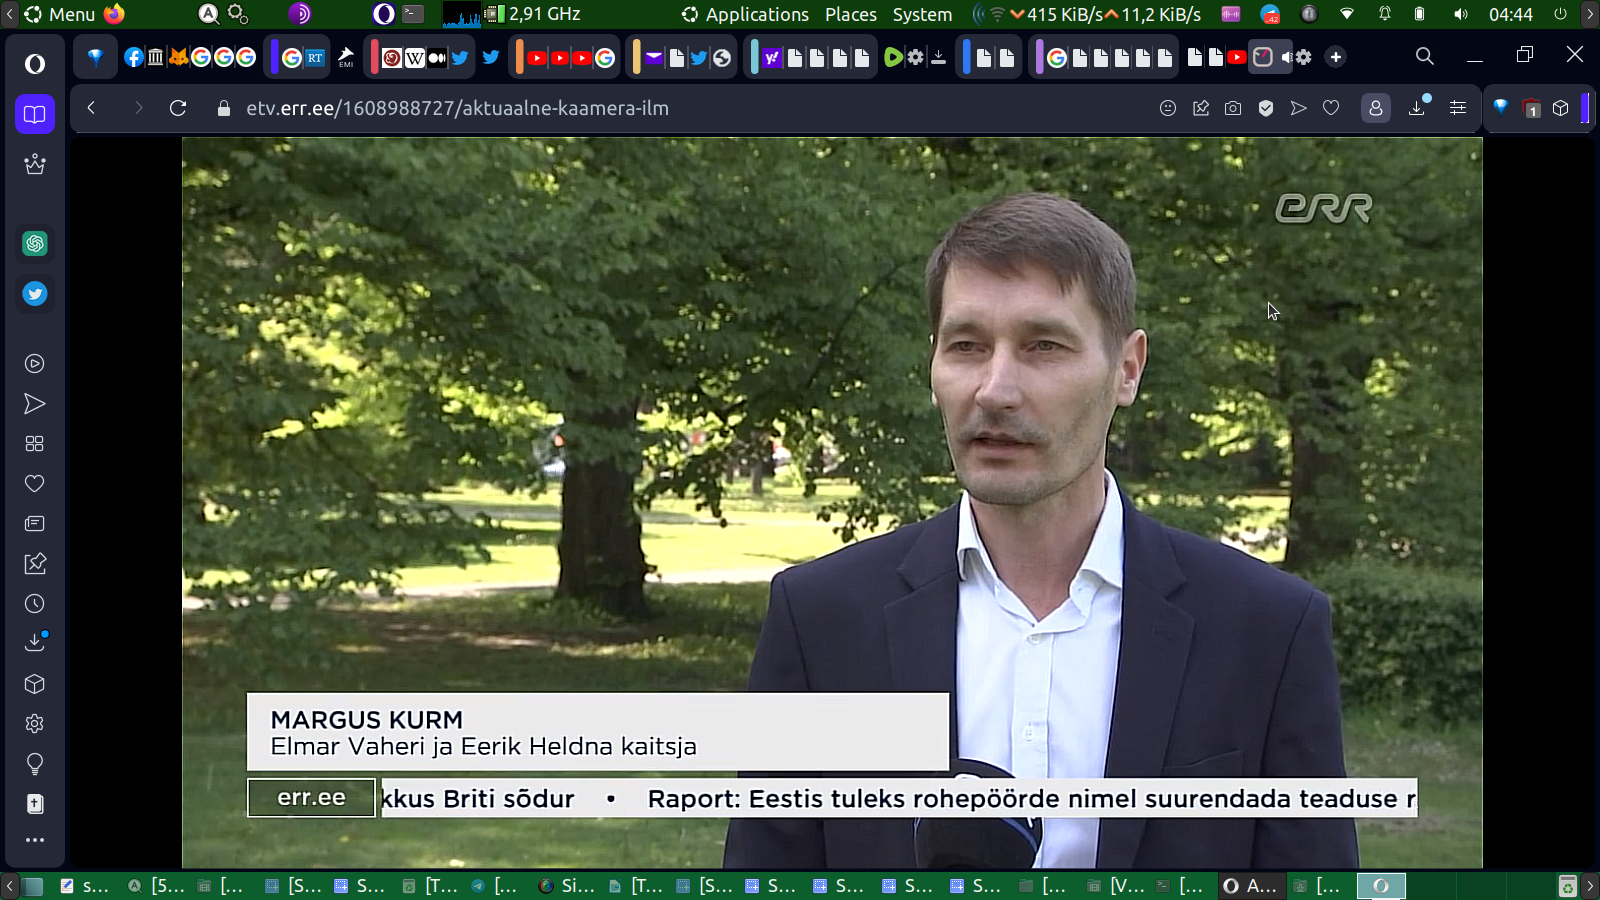The height and width of the screenshot is (900, 1600).
Task: Open Twitter in the Opera sidebar
Action: (35, 294)
